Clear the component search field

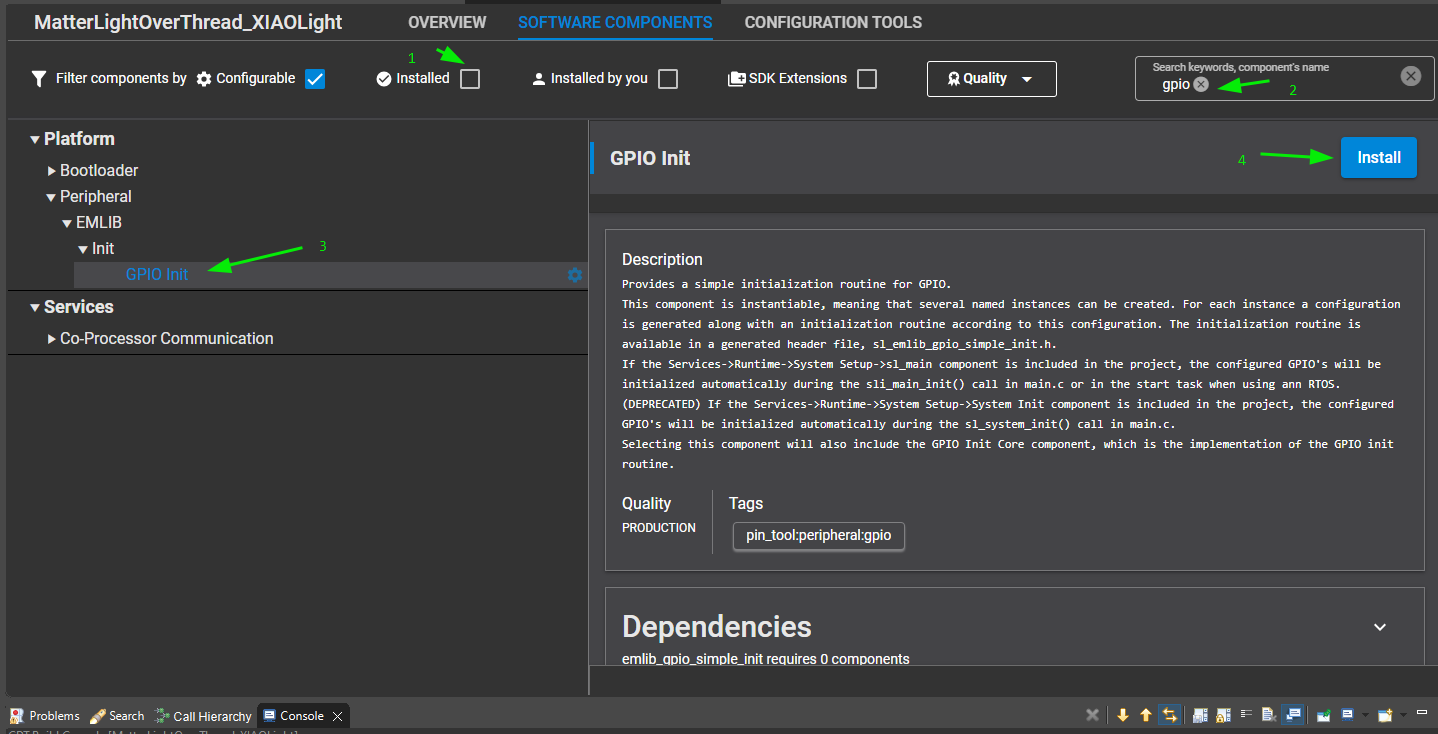(1410, 76)
